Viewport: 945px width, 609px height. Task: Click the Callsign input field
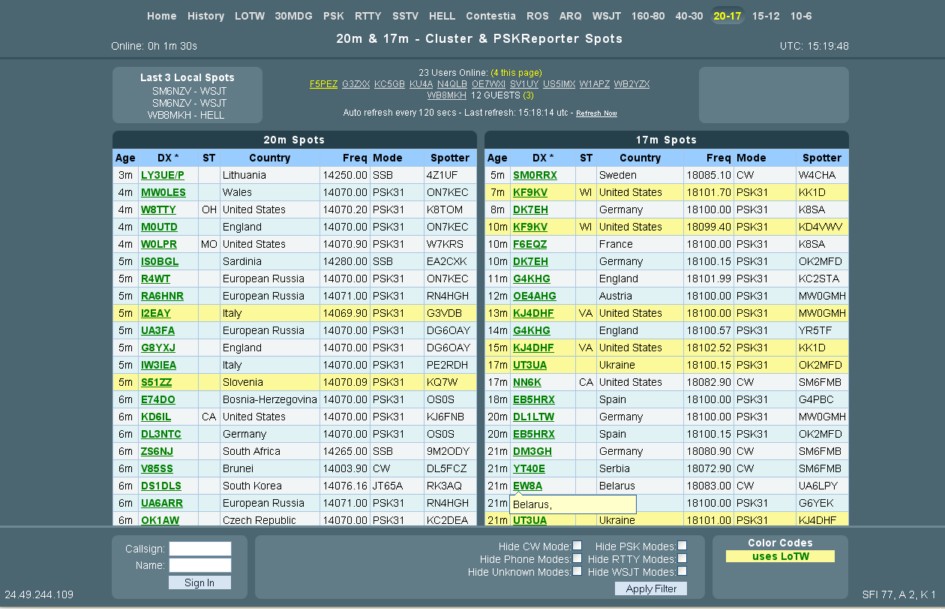coord(200,549)
